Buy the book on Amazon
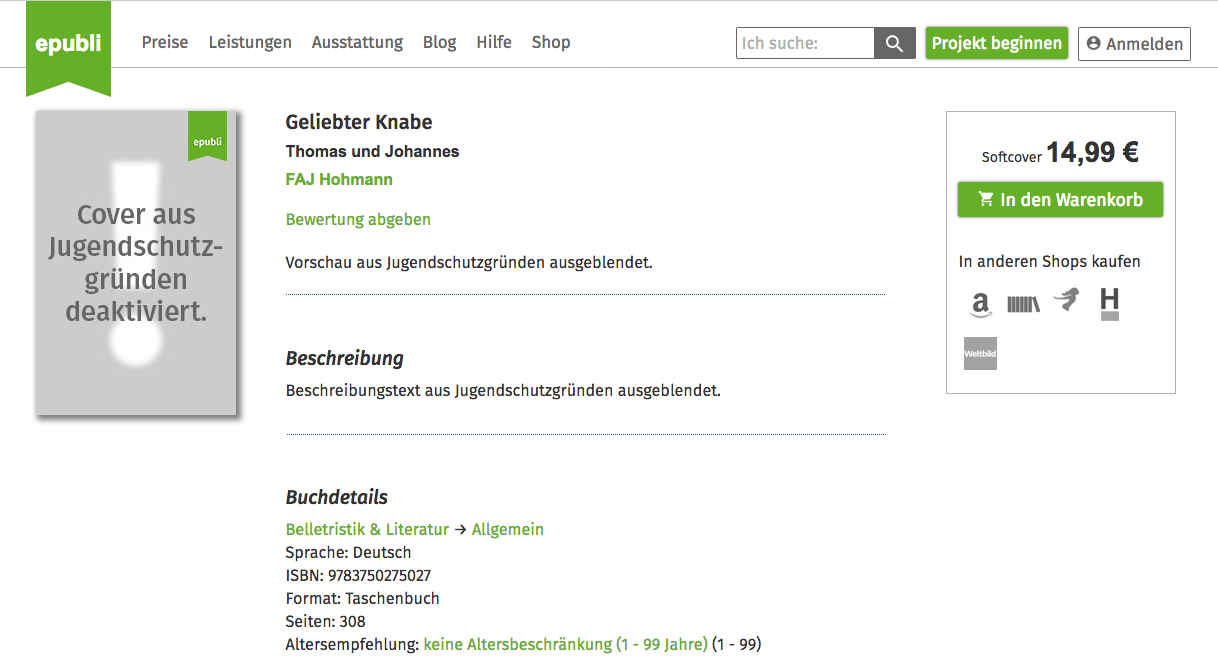The height and width of the screenshot is (659, 1218). 980,303
